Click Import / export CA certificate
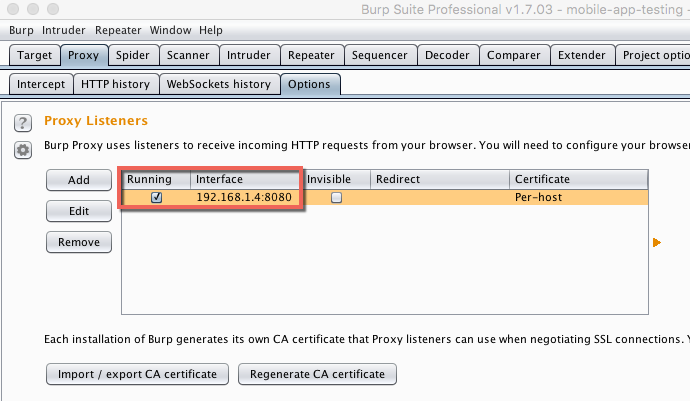The width and height of the screenshot is (690, 401). 137,374
